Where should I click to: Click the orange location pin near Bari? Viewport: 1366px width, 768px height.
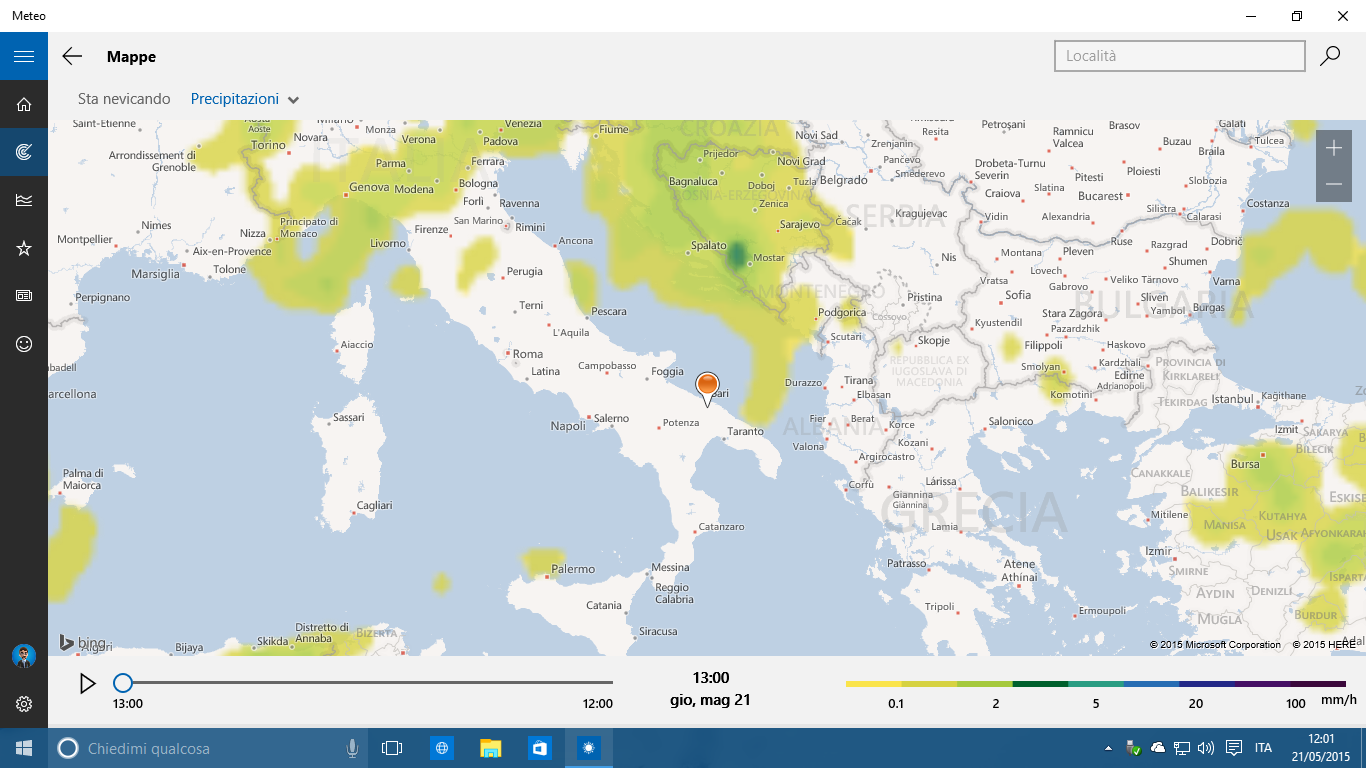click(707, 387)
